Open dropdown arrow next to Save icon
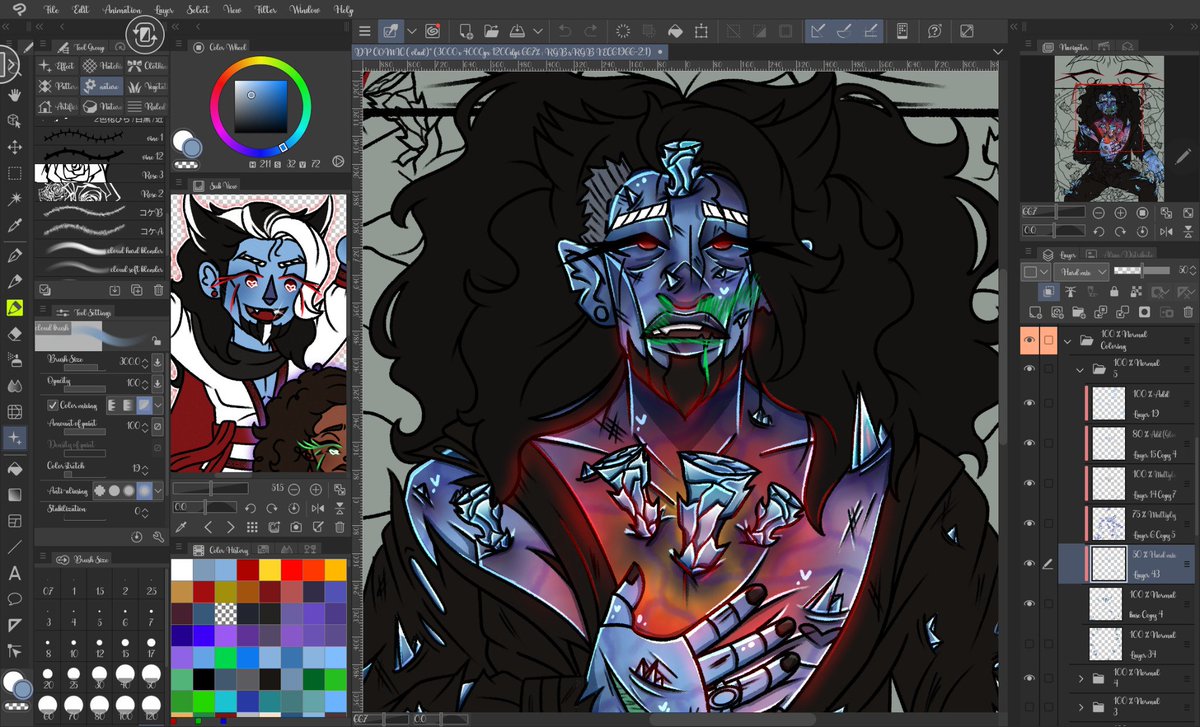Image resolution: width=1200 pixels, height=727 pixels. coord(540,31)
